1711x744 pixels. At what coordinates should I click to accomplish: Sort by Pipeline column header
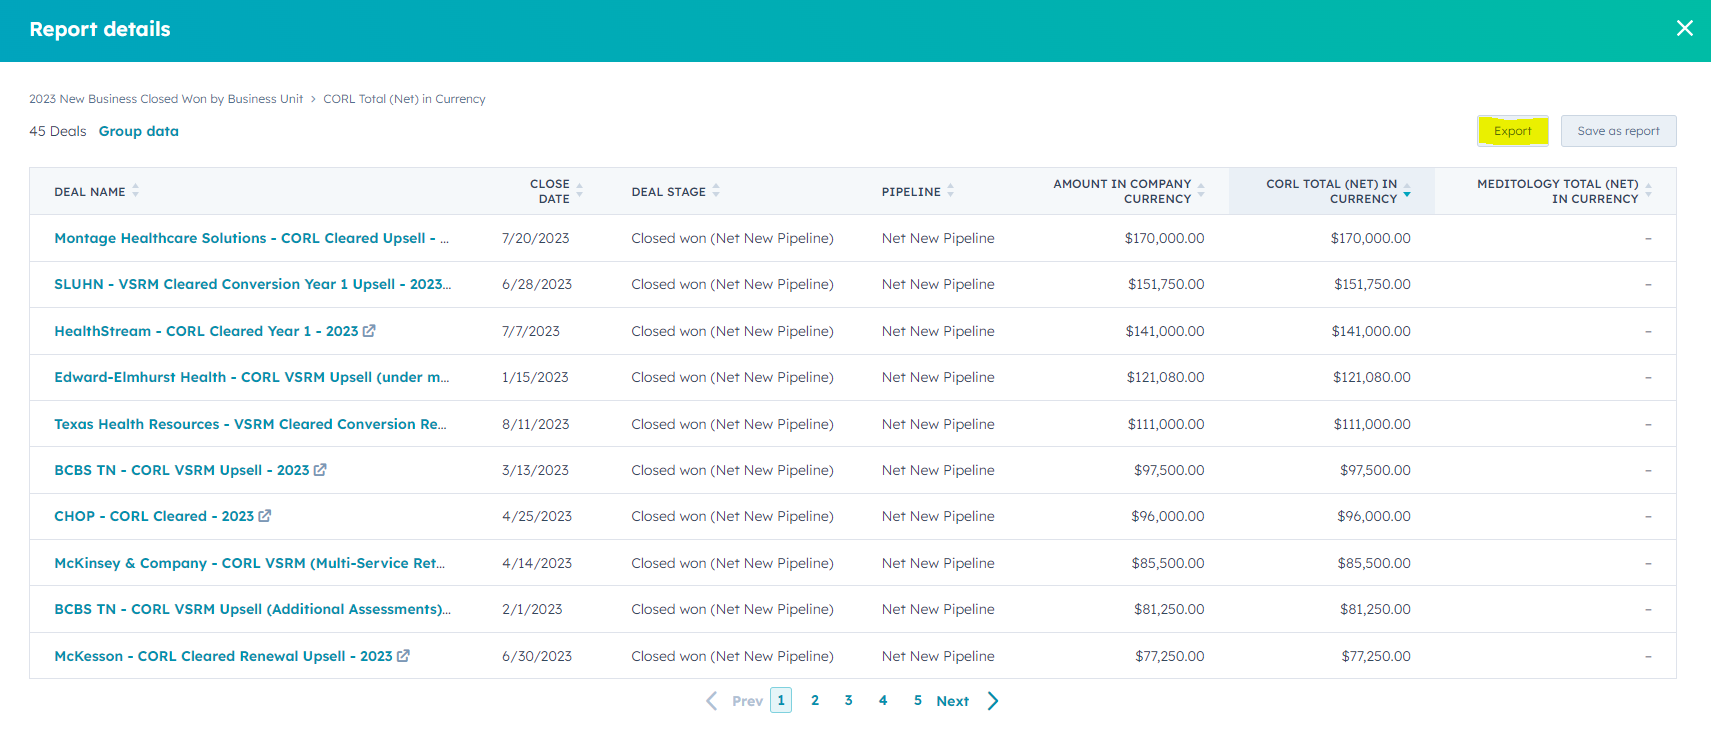tap(950, 191)
